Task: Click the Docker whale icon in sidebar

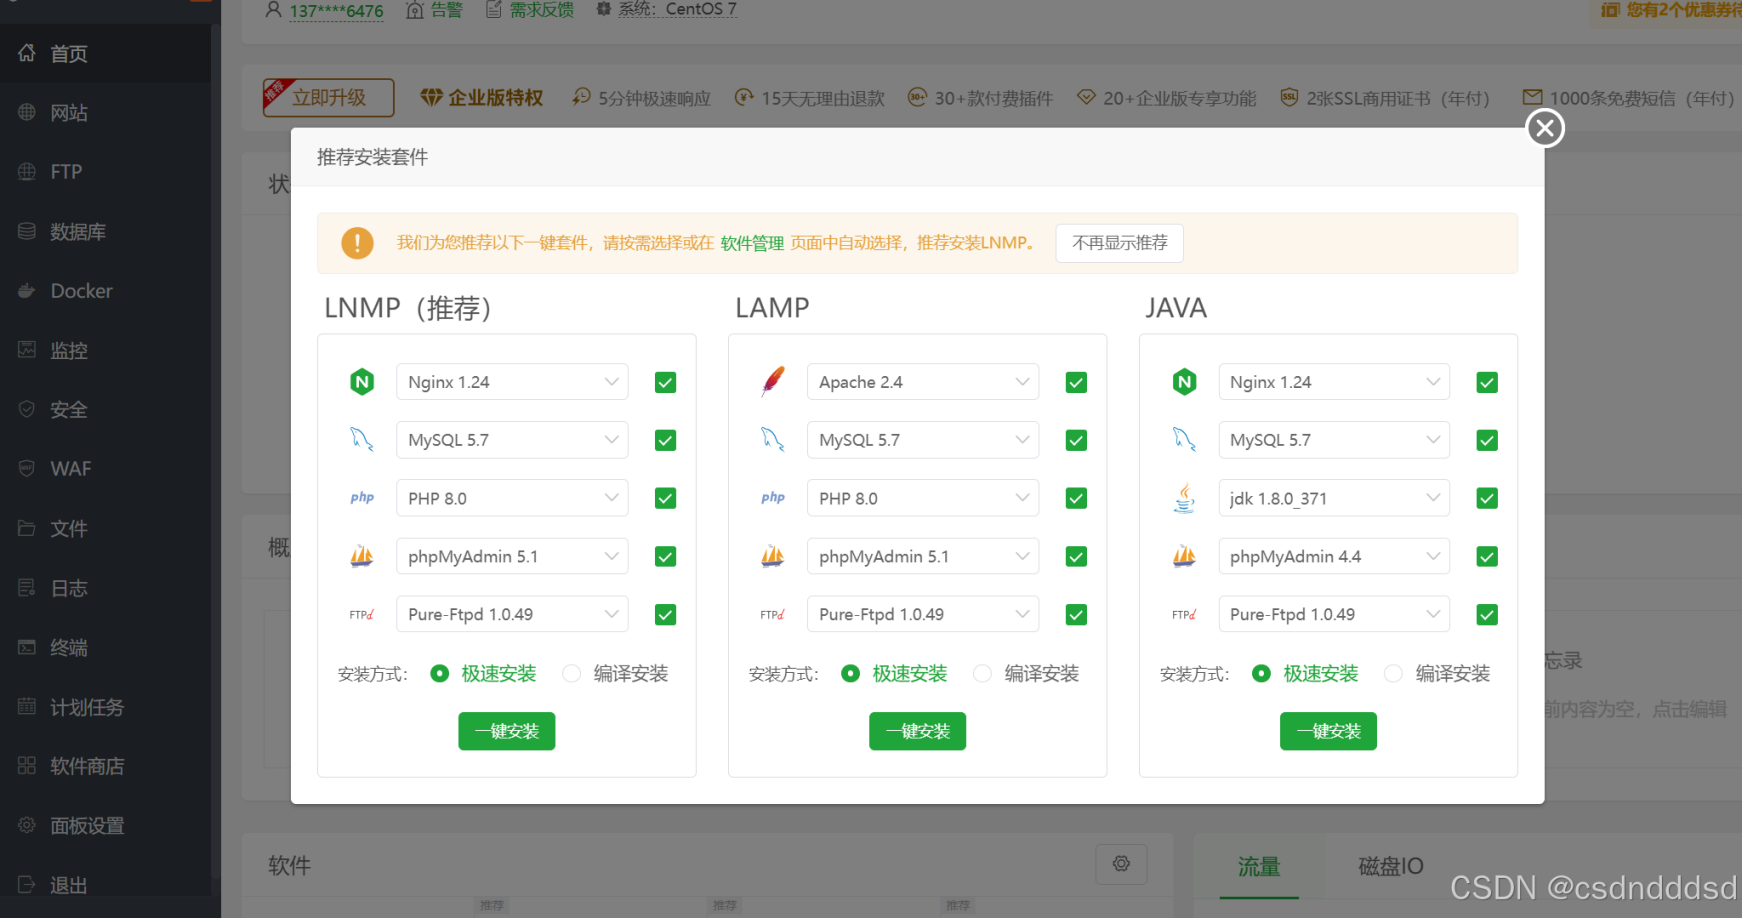Action: click(x=27, y=291)
